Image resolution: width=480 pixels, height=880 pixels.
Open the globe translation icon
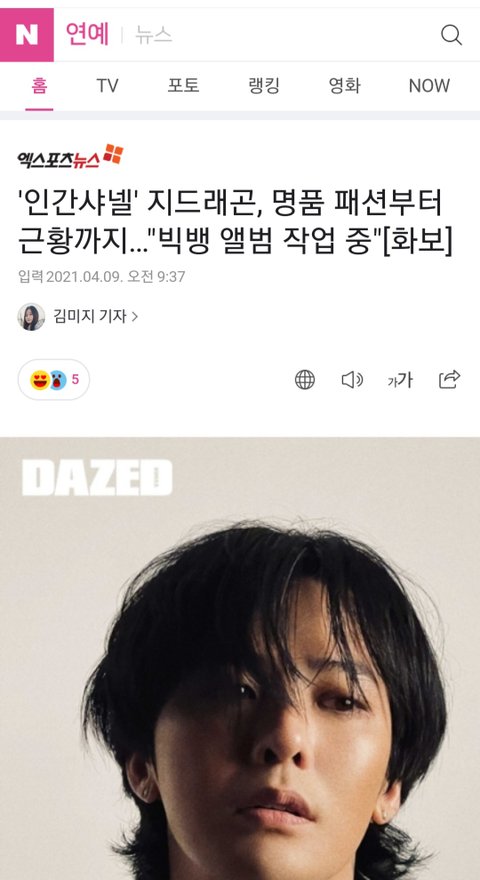pos(305,380)
